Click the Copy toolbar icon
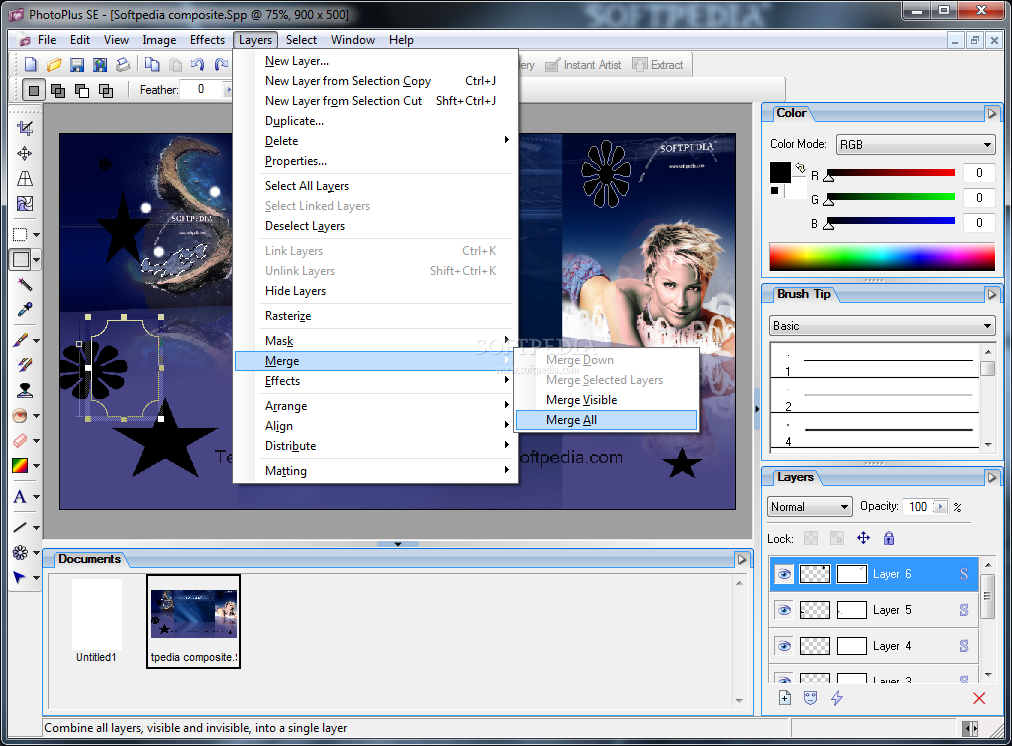The width and height of the screenshot is (1012, 746). [x=152, y=65]
